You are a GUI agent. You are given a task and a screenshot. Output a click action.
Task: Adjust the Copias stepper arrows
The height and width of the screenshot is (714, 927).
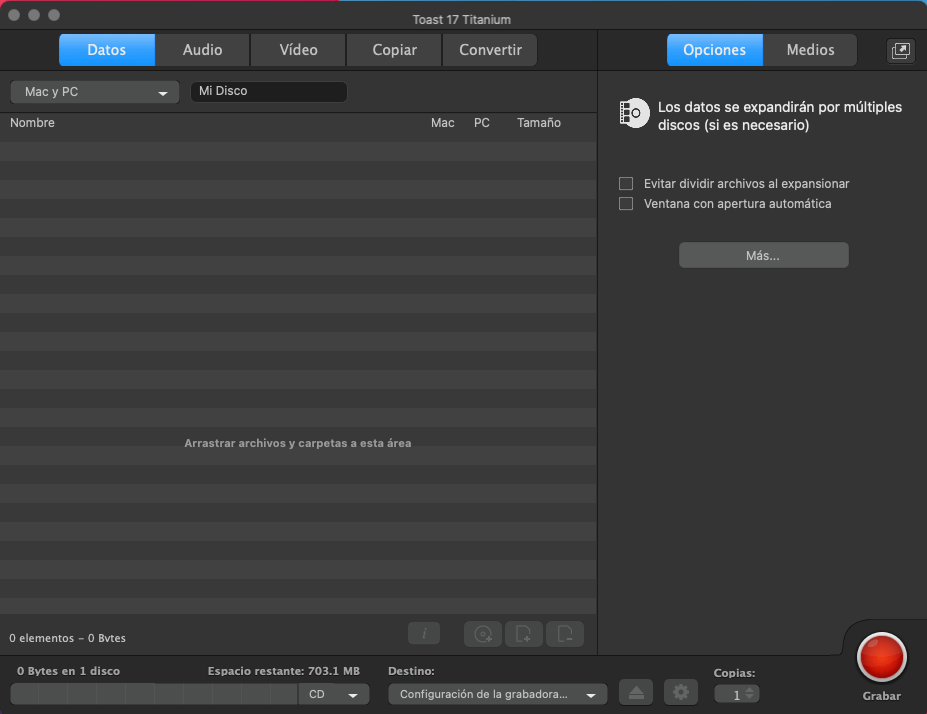750,694
